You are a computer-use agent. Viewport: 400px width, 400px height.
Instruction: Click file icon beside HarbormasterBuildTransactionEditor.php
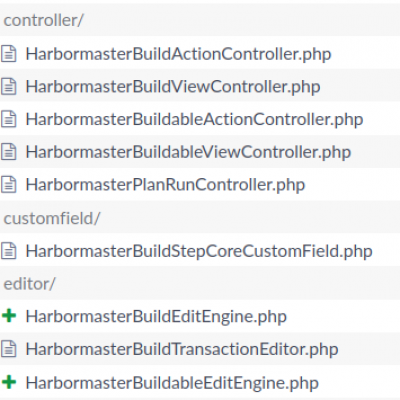[x=8, y=349]
